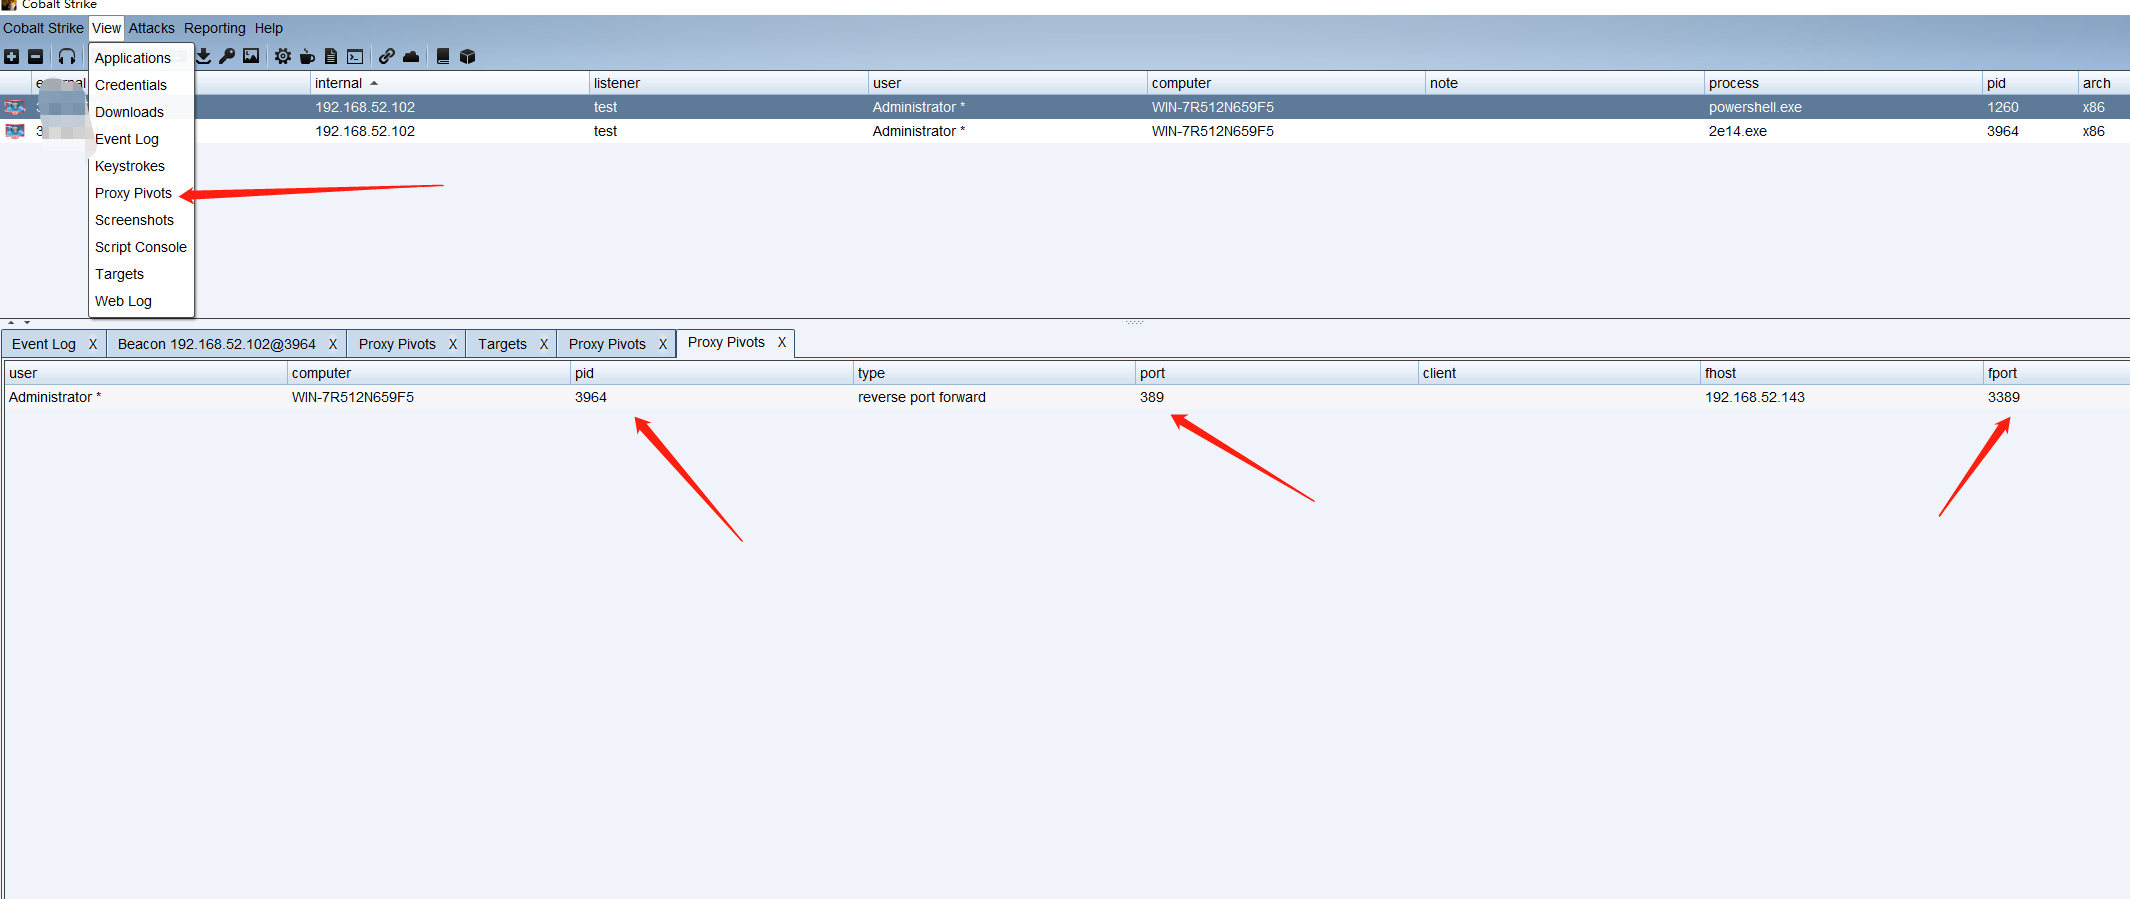Open the Attacks menu

click(152, 28)
